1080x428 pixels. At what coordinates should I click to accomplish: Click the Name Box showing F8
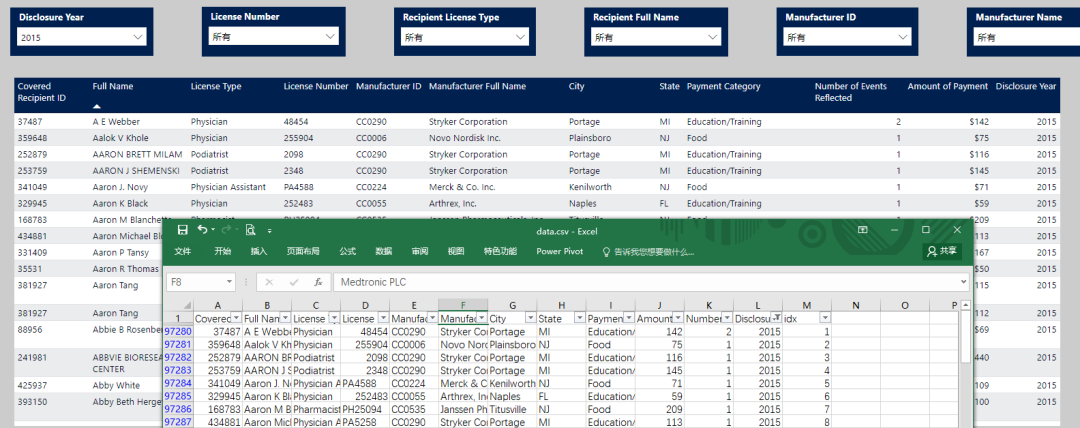[x=196, y=282]
